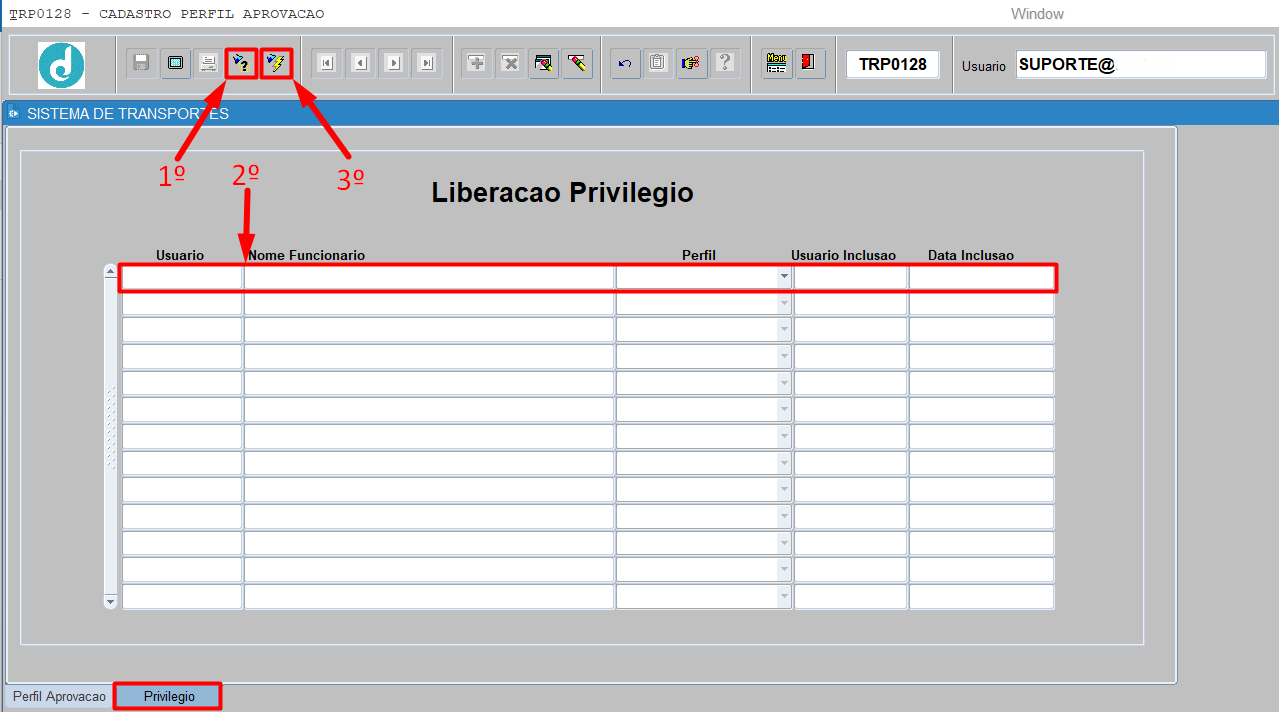The height and width of the screenshot is (712, 1279).
Task: Switch to the Perfil Aprovacao tab
Action: 59,696
